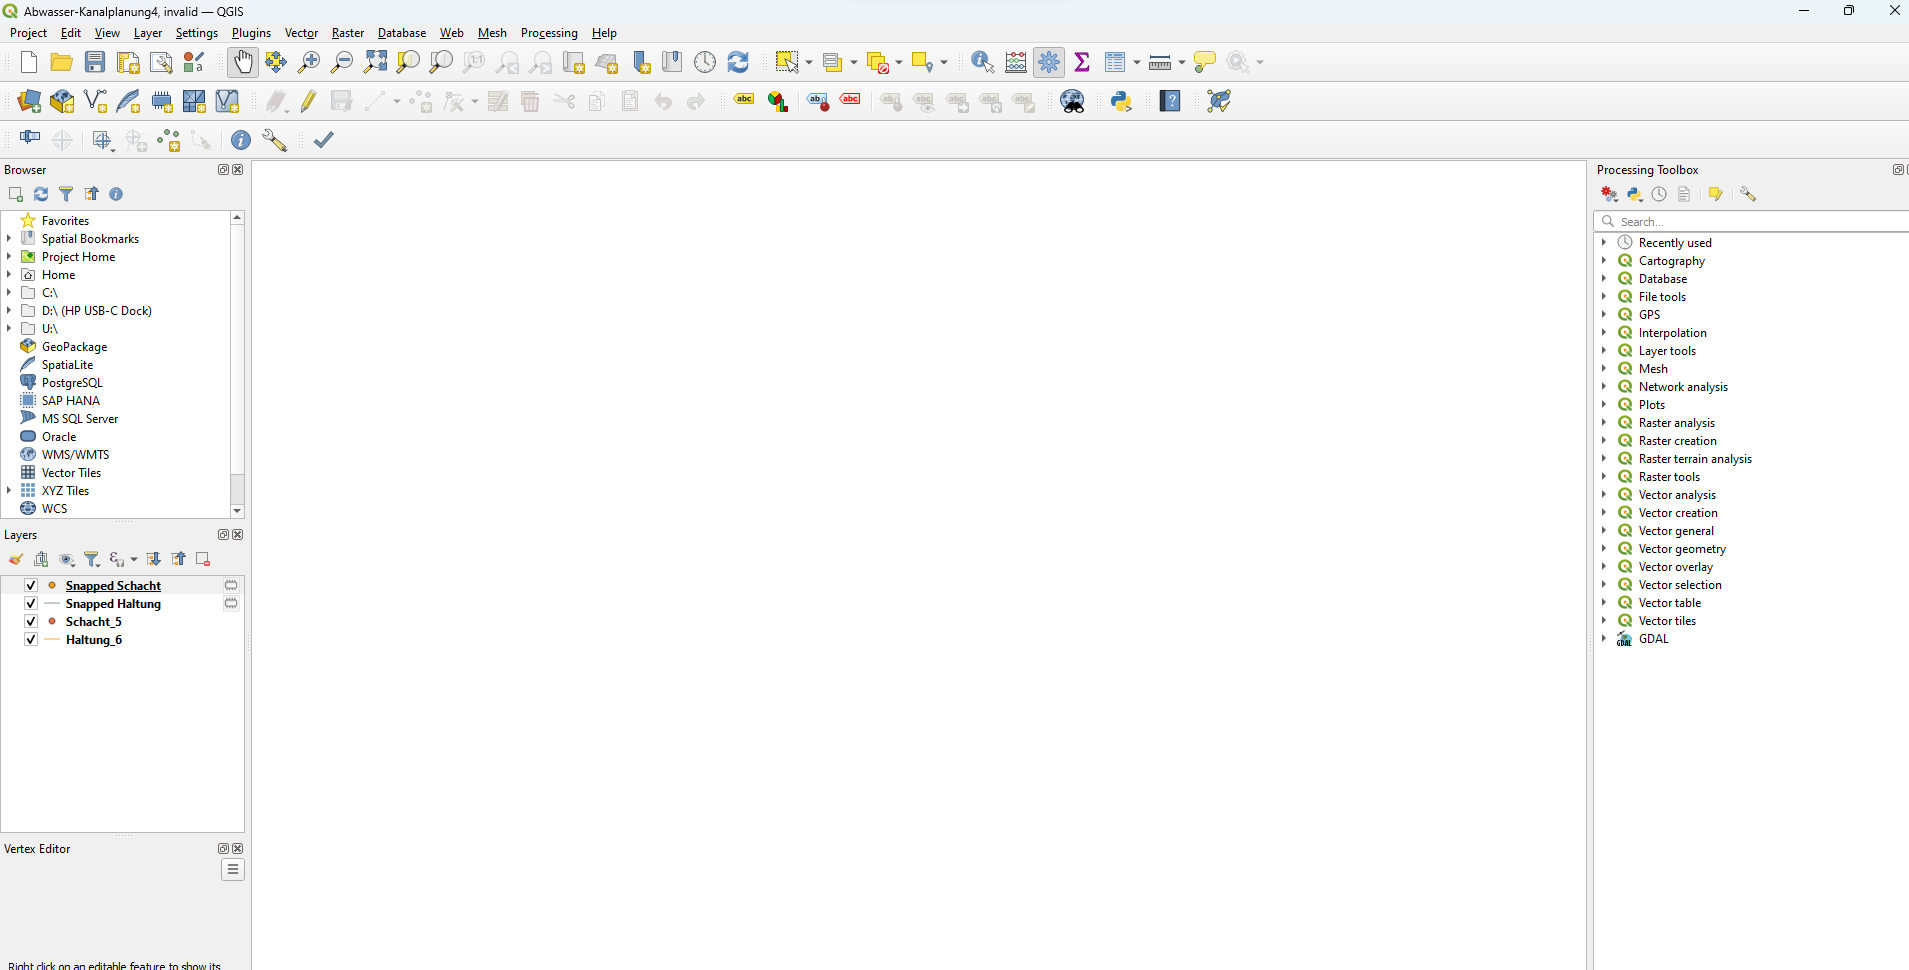
Task: Open the Vector menu
Action: [300, 33]
